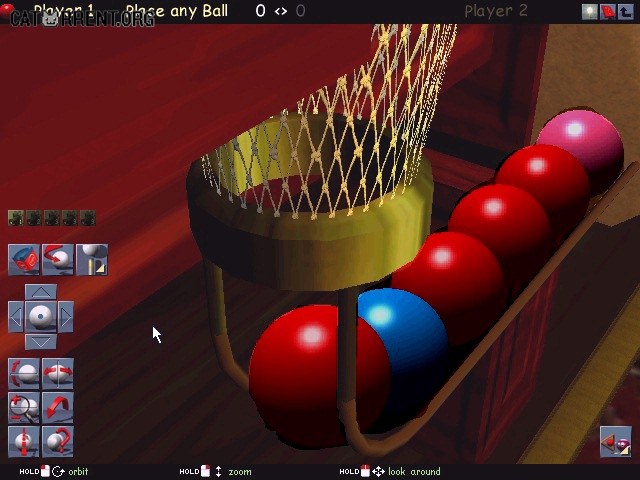
Task: Select the ball with vertical red line icon
Action: [24, 442]
